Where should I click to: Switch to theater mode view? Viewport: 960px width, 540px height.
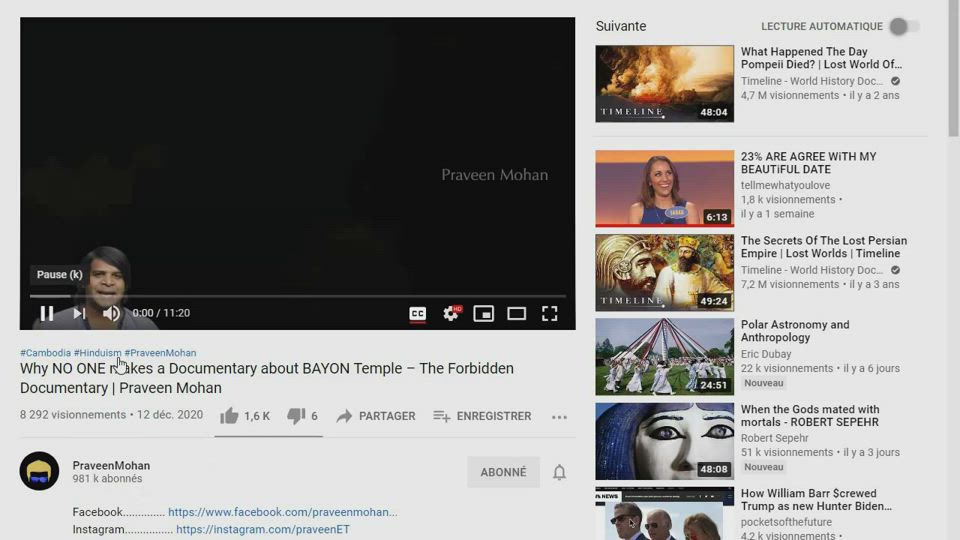(x=517, y=313)
